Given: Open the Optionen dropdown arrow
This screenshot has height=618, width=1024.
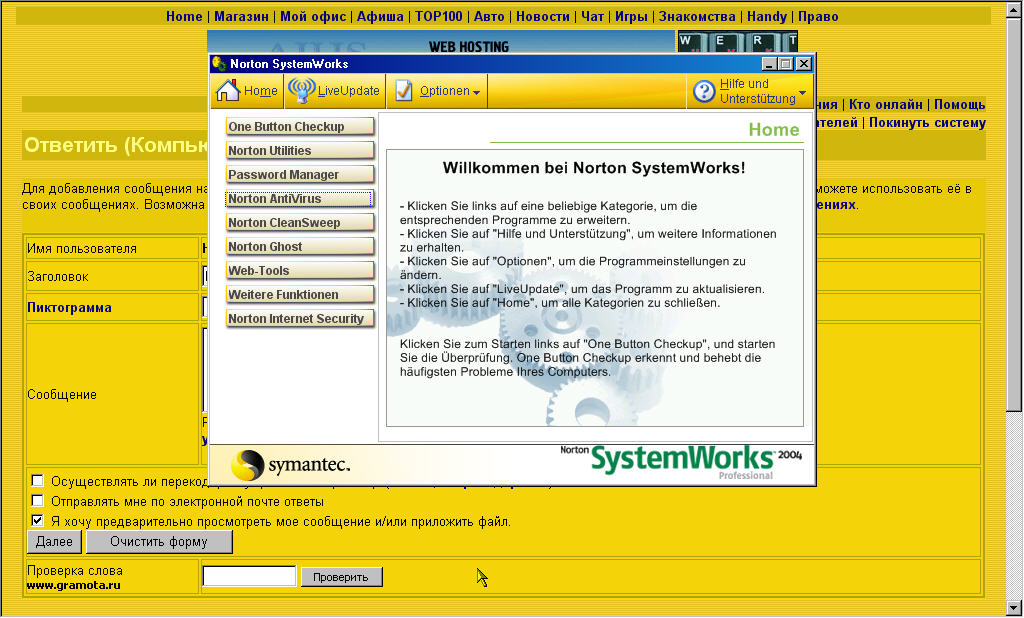Looking at the screenshot, I should (x=477, y=93).
